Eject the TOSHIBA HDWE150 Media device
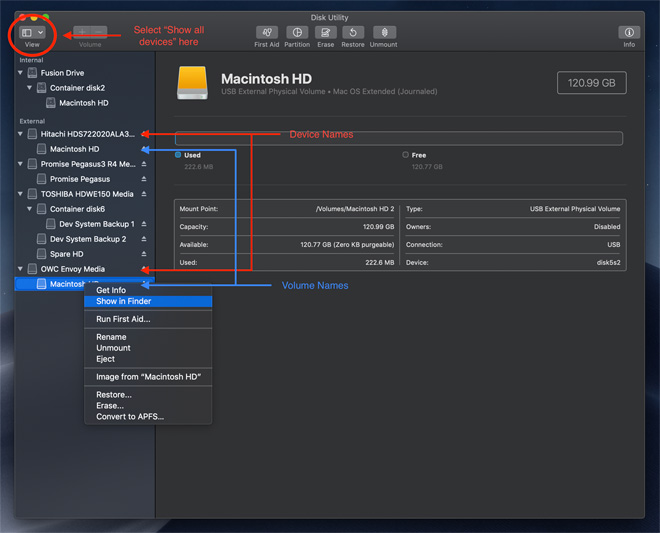 tap(144, 194)
